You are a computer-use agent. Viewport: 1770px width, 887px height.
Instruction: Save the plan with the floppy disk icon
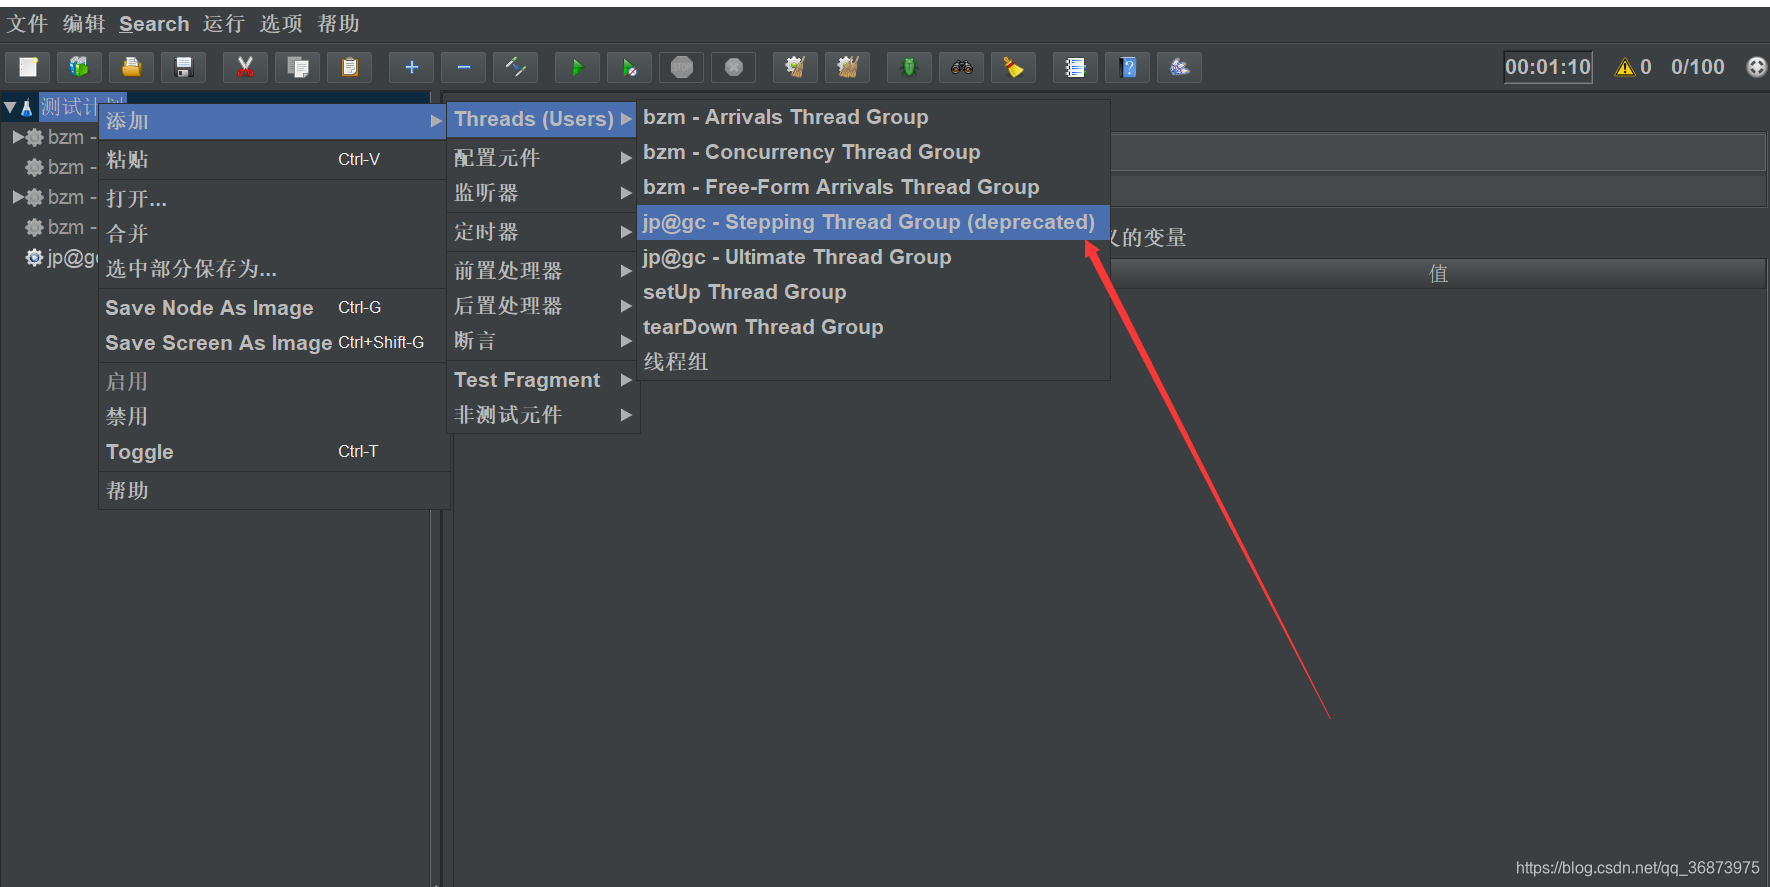(x=183, y=67)
